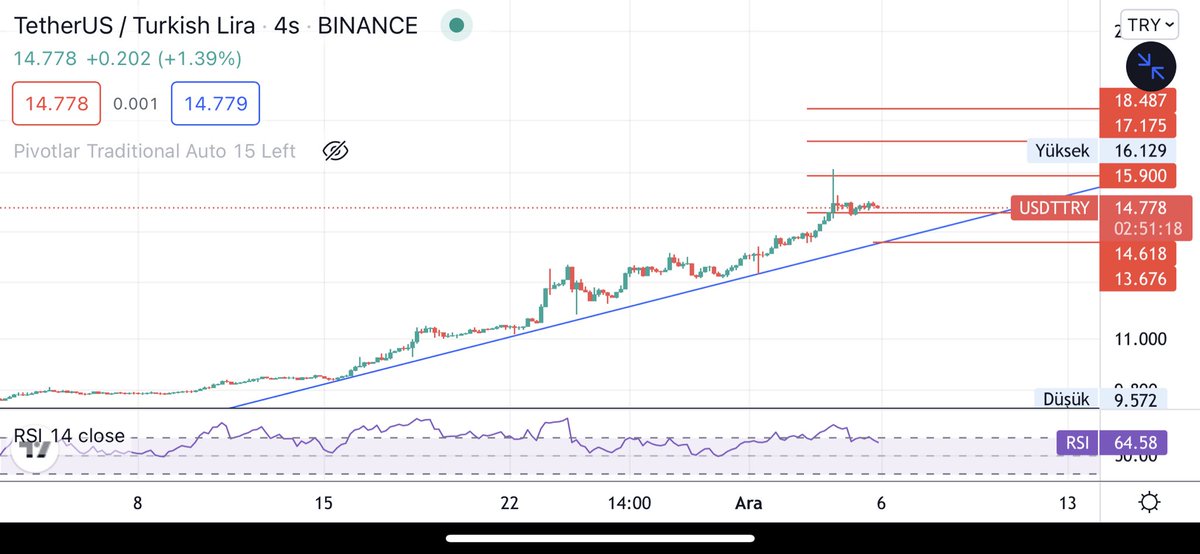Click the 15 date marker on time axis

pyautogui.click(x=322, y=502)
